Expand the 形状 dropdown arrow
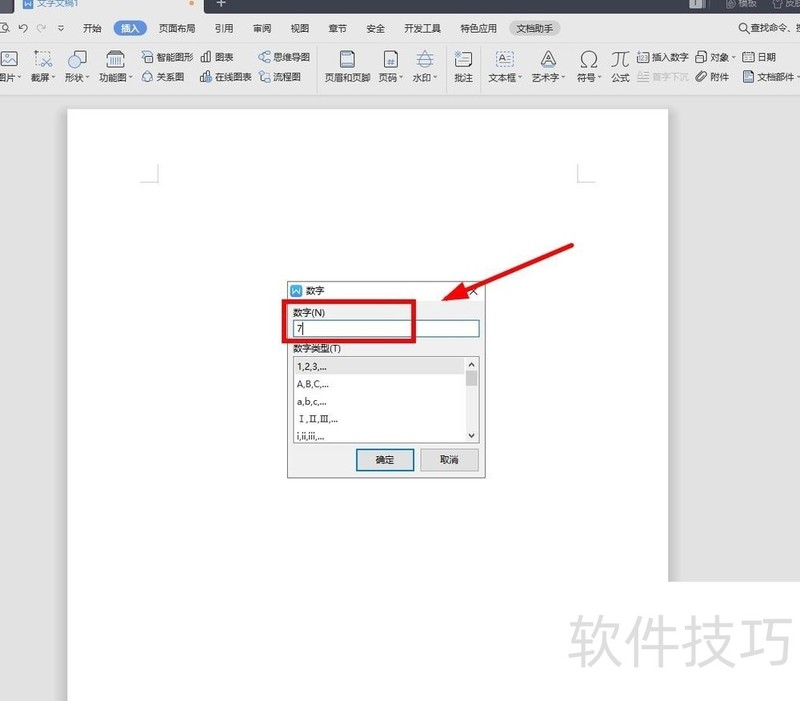 point(88,78)
